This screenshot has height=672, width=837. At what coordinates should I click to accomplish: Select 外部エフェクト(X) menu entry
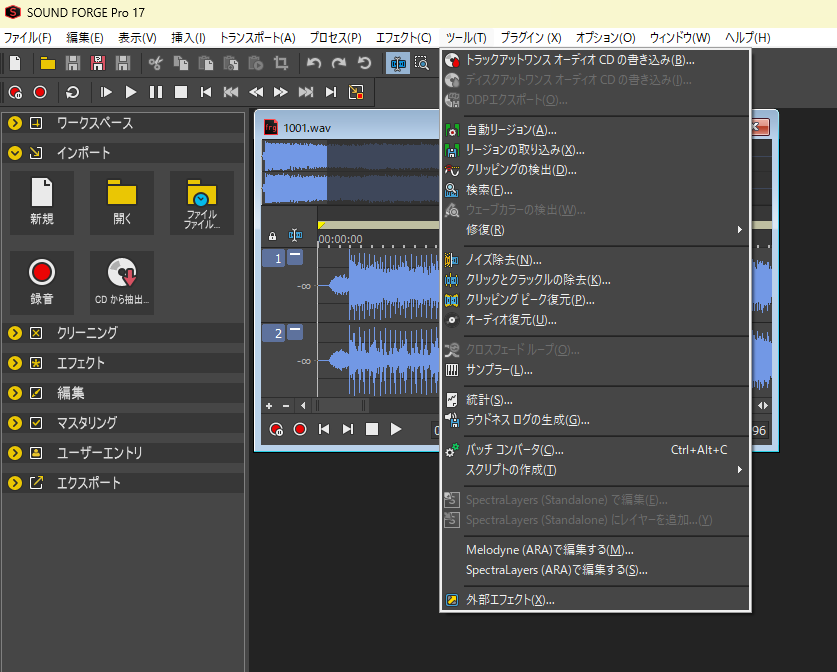(595, 600)
